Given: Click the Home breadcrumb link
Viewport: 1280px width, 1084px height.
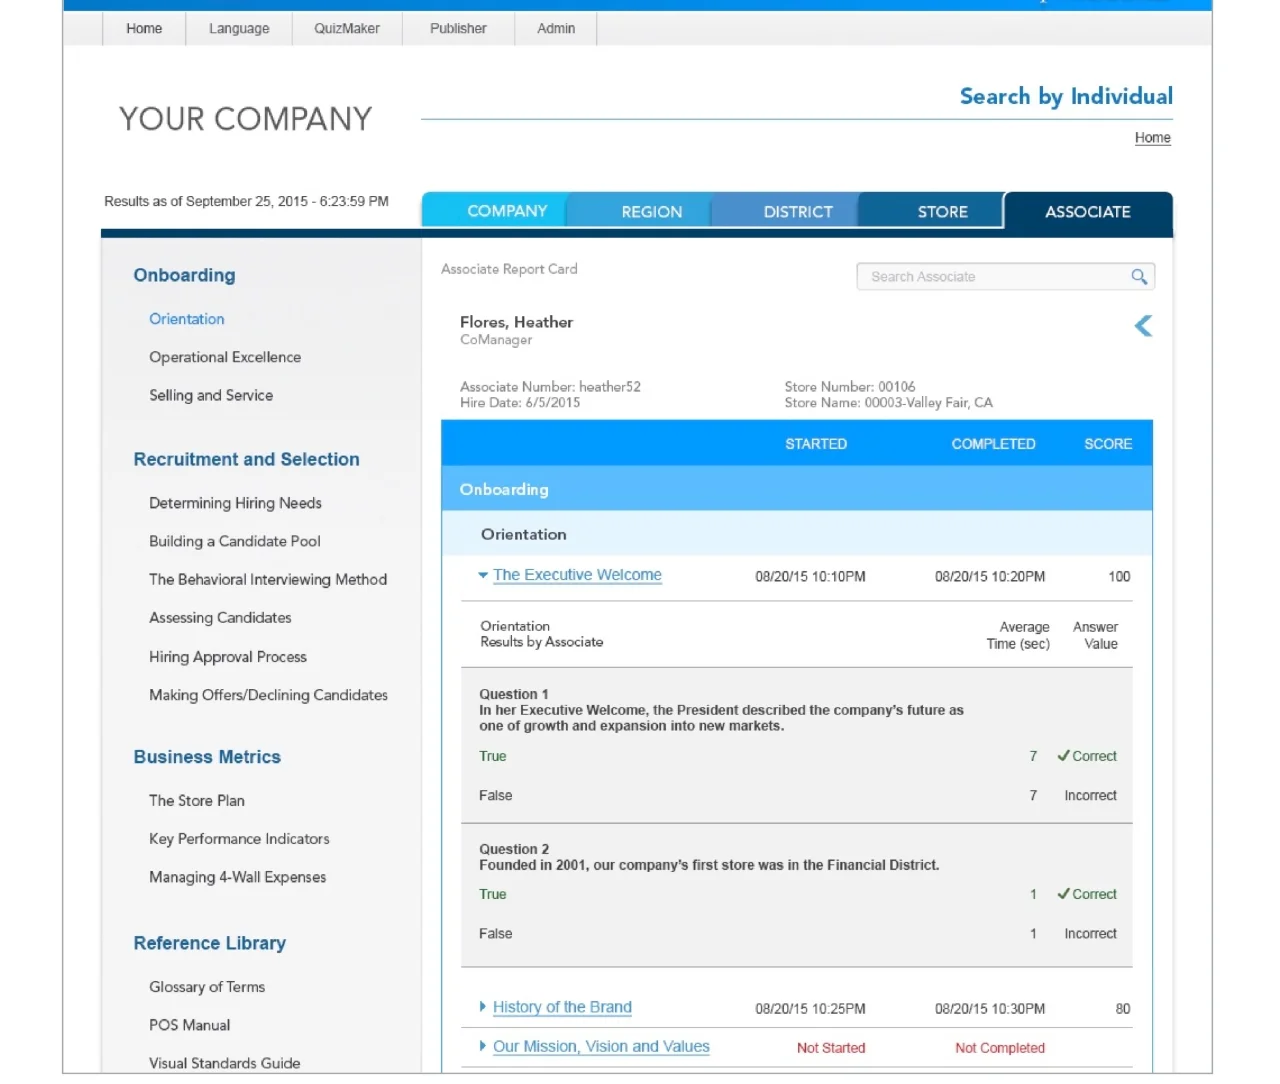Looking at the screenshot, I should [x=1152, y=138].
